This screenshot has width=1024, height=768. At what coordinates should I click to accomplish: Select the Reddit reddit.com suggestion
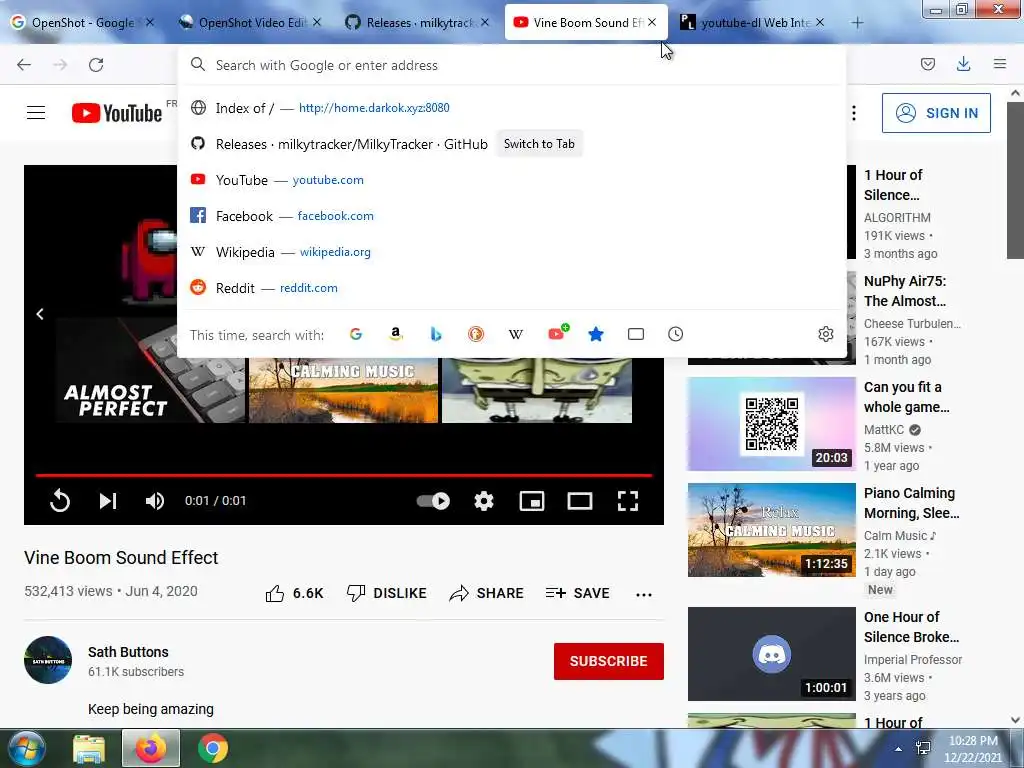pyautogui.click(x=512, y=287)
